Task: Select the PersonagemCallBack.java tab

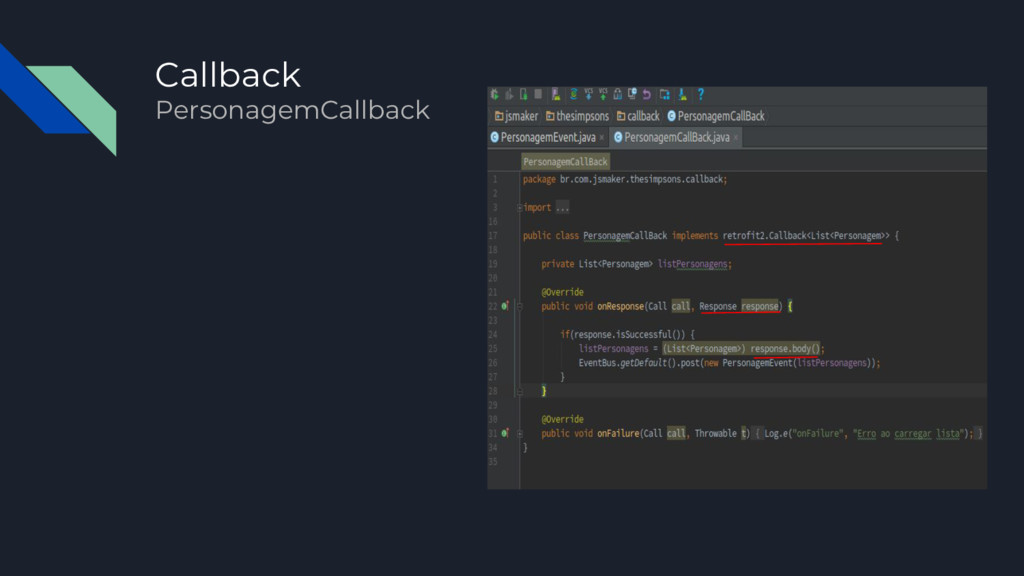Action: [676, 137]
